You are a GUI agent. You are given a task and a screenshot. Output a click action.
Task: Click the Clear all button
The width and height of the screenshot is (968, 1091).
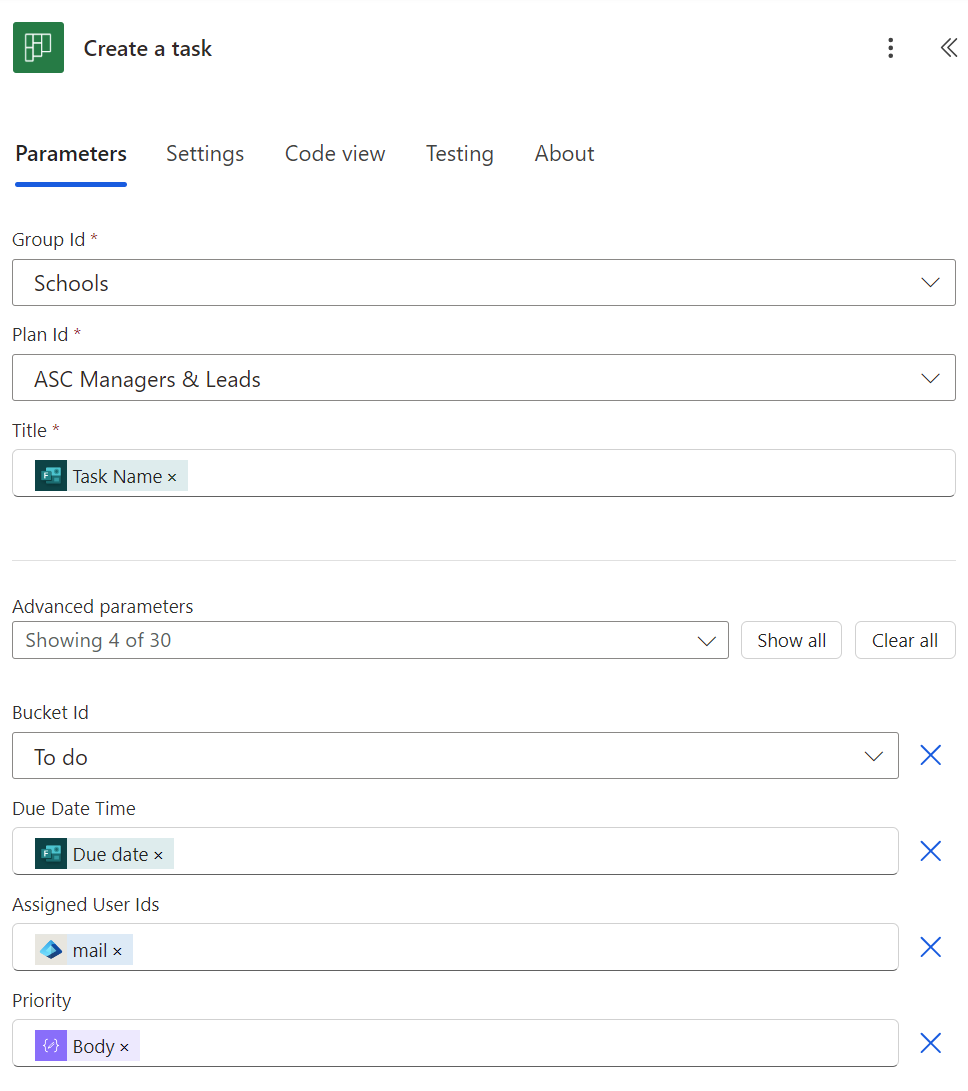[904, 640]
